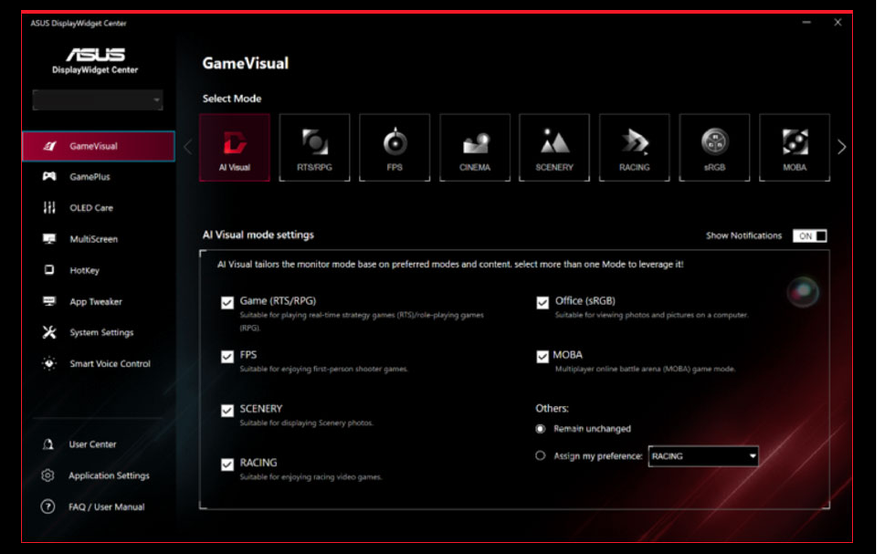
Task: Uncheck the SCENERY checkbox
Action: coord(227,411)
